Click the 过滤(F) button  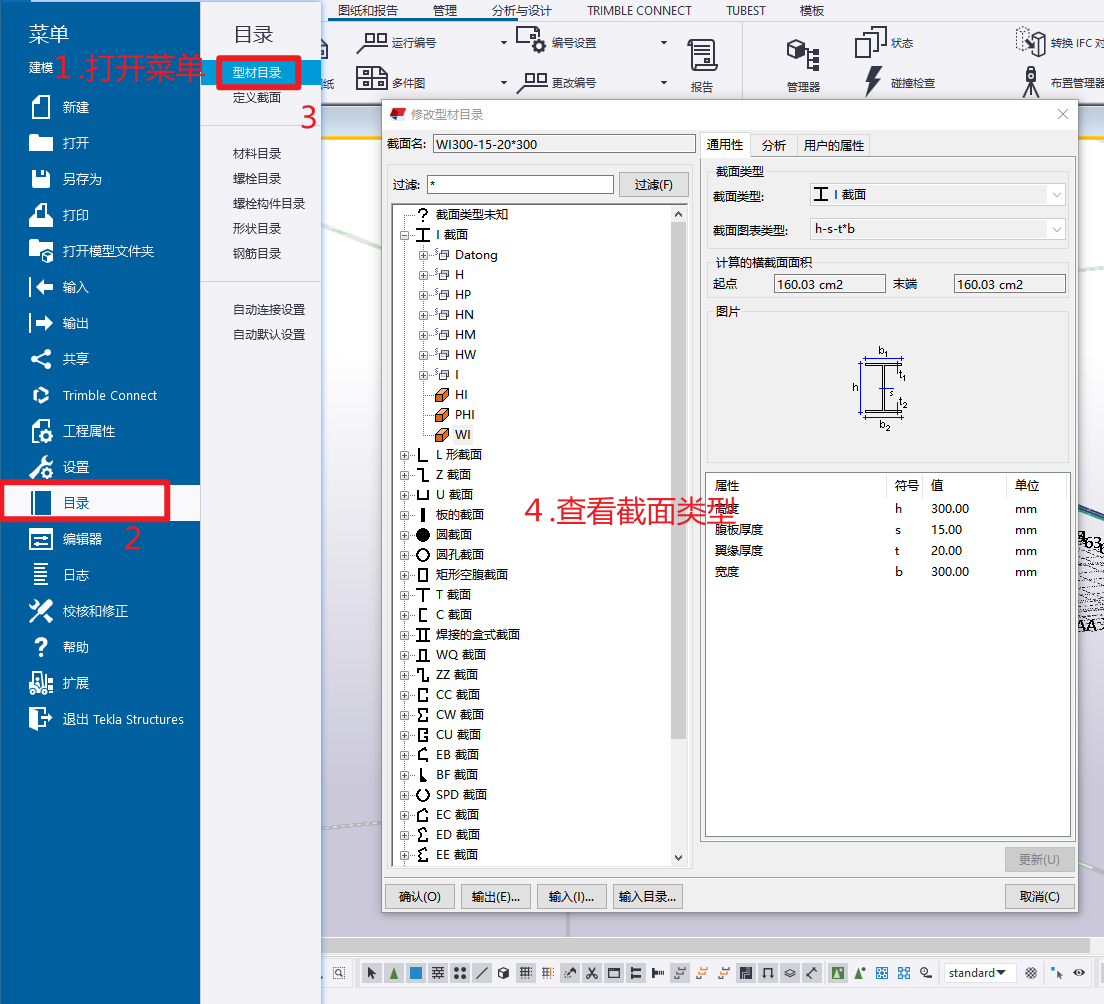[x=653, y=184]
